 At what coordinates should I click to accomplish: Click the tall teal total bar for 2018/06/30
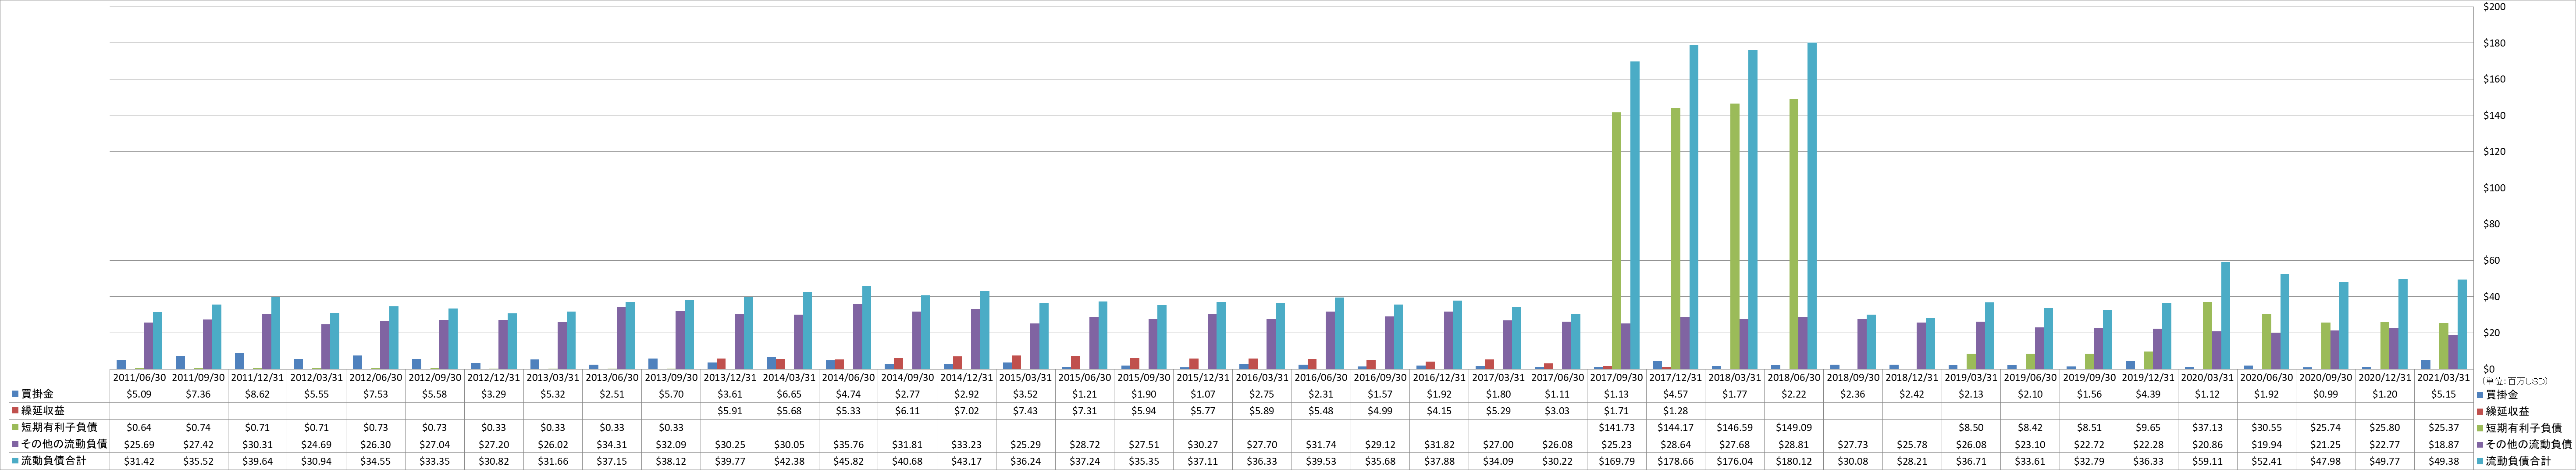tap(1812, 206)
